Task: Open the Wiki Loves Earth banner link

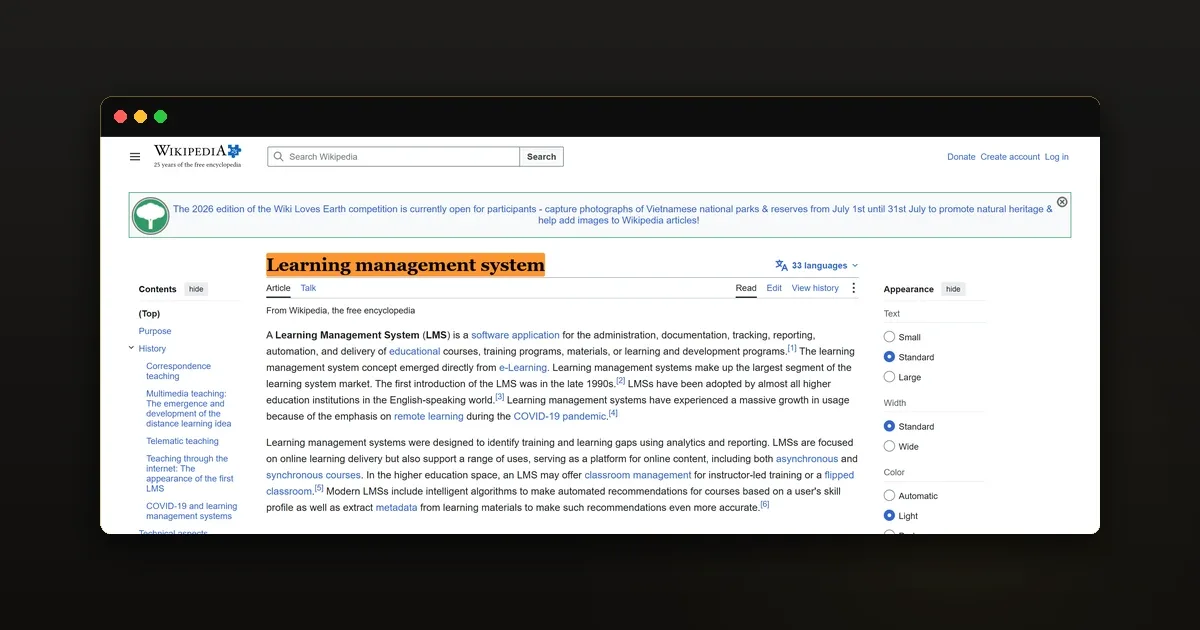Action: click(612, 215)
